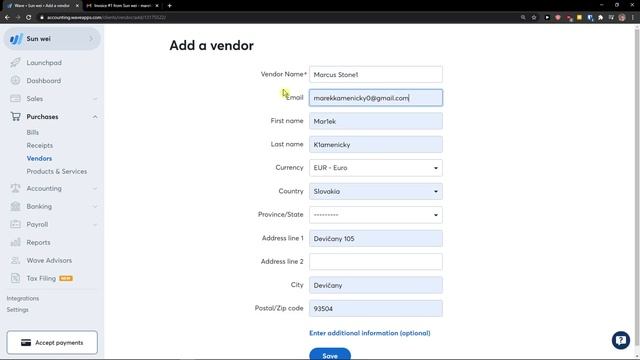This screenshot has width=640, height=360.
Task: Click Enter additional information (optional) link
Action: (x=370, y=333)
